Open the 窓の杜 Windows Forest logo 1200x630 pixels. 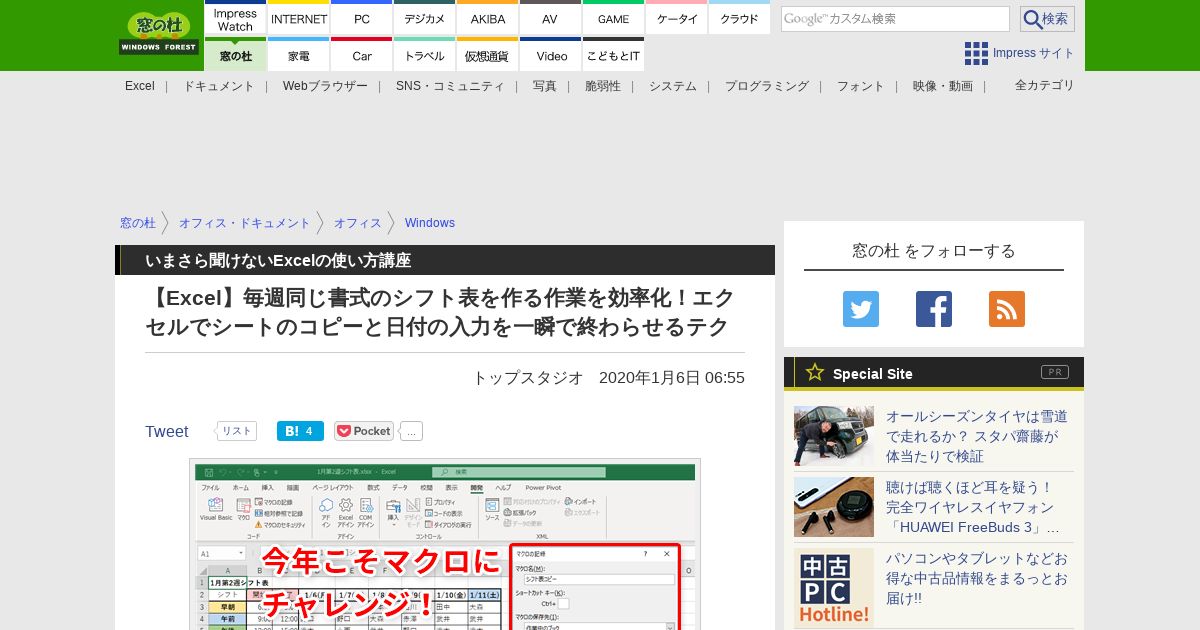point(160,33)
